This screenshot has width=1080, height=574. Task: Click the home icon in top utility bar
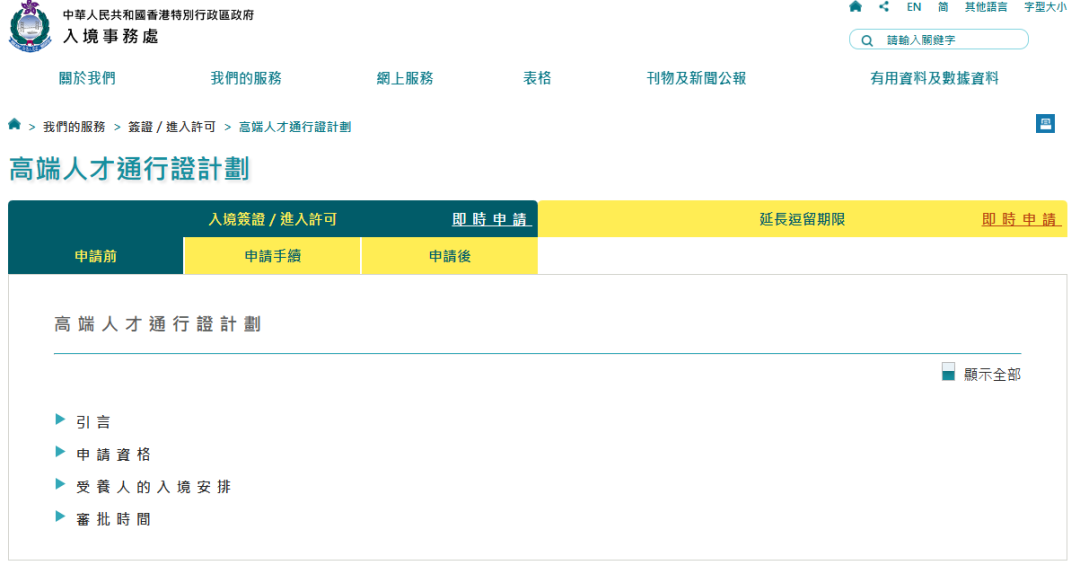tap(855, 7)
